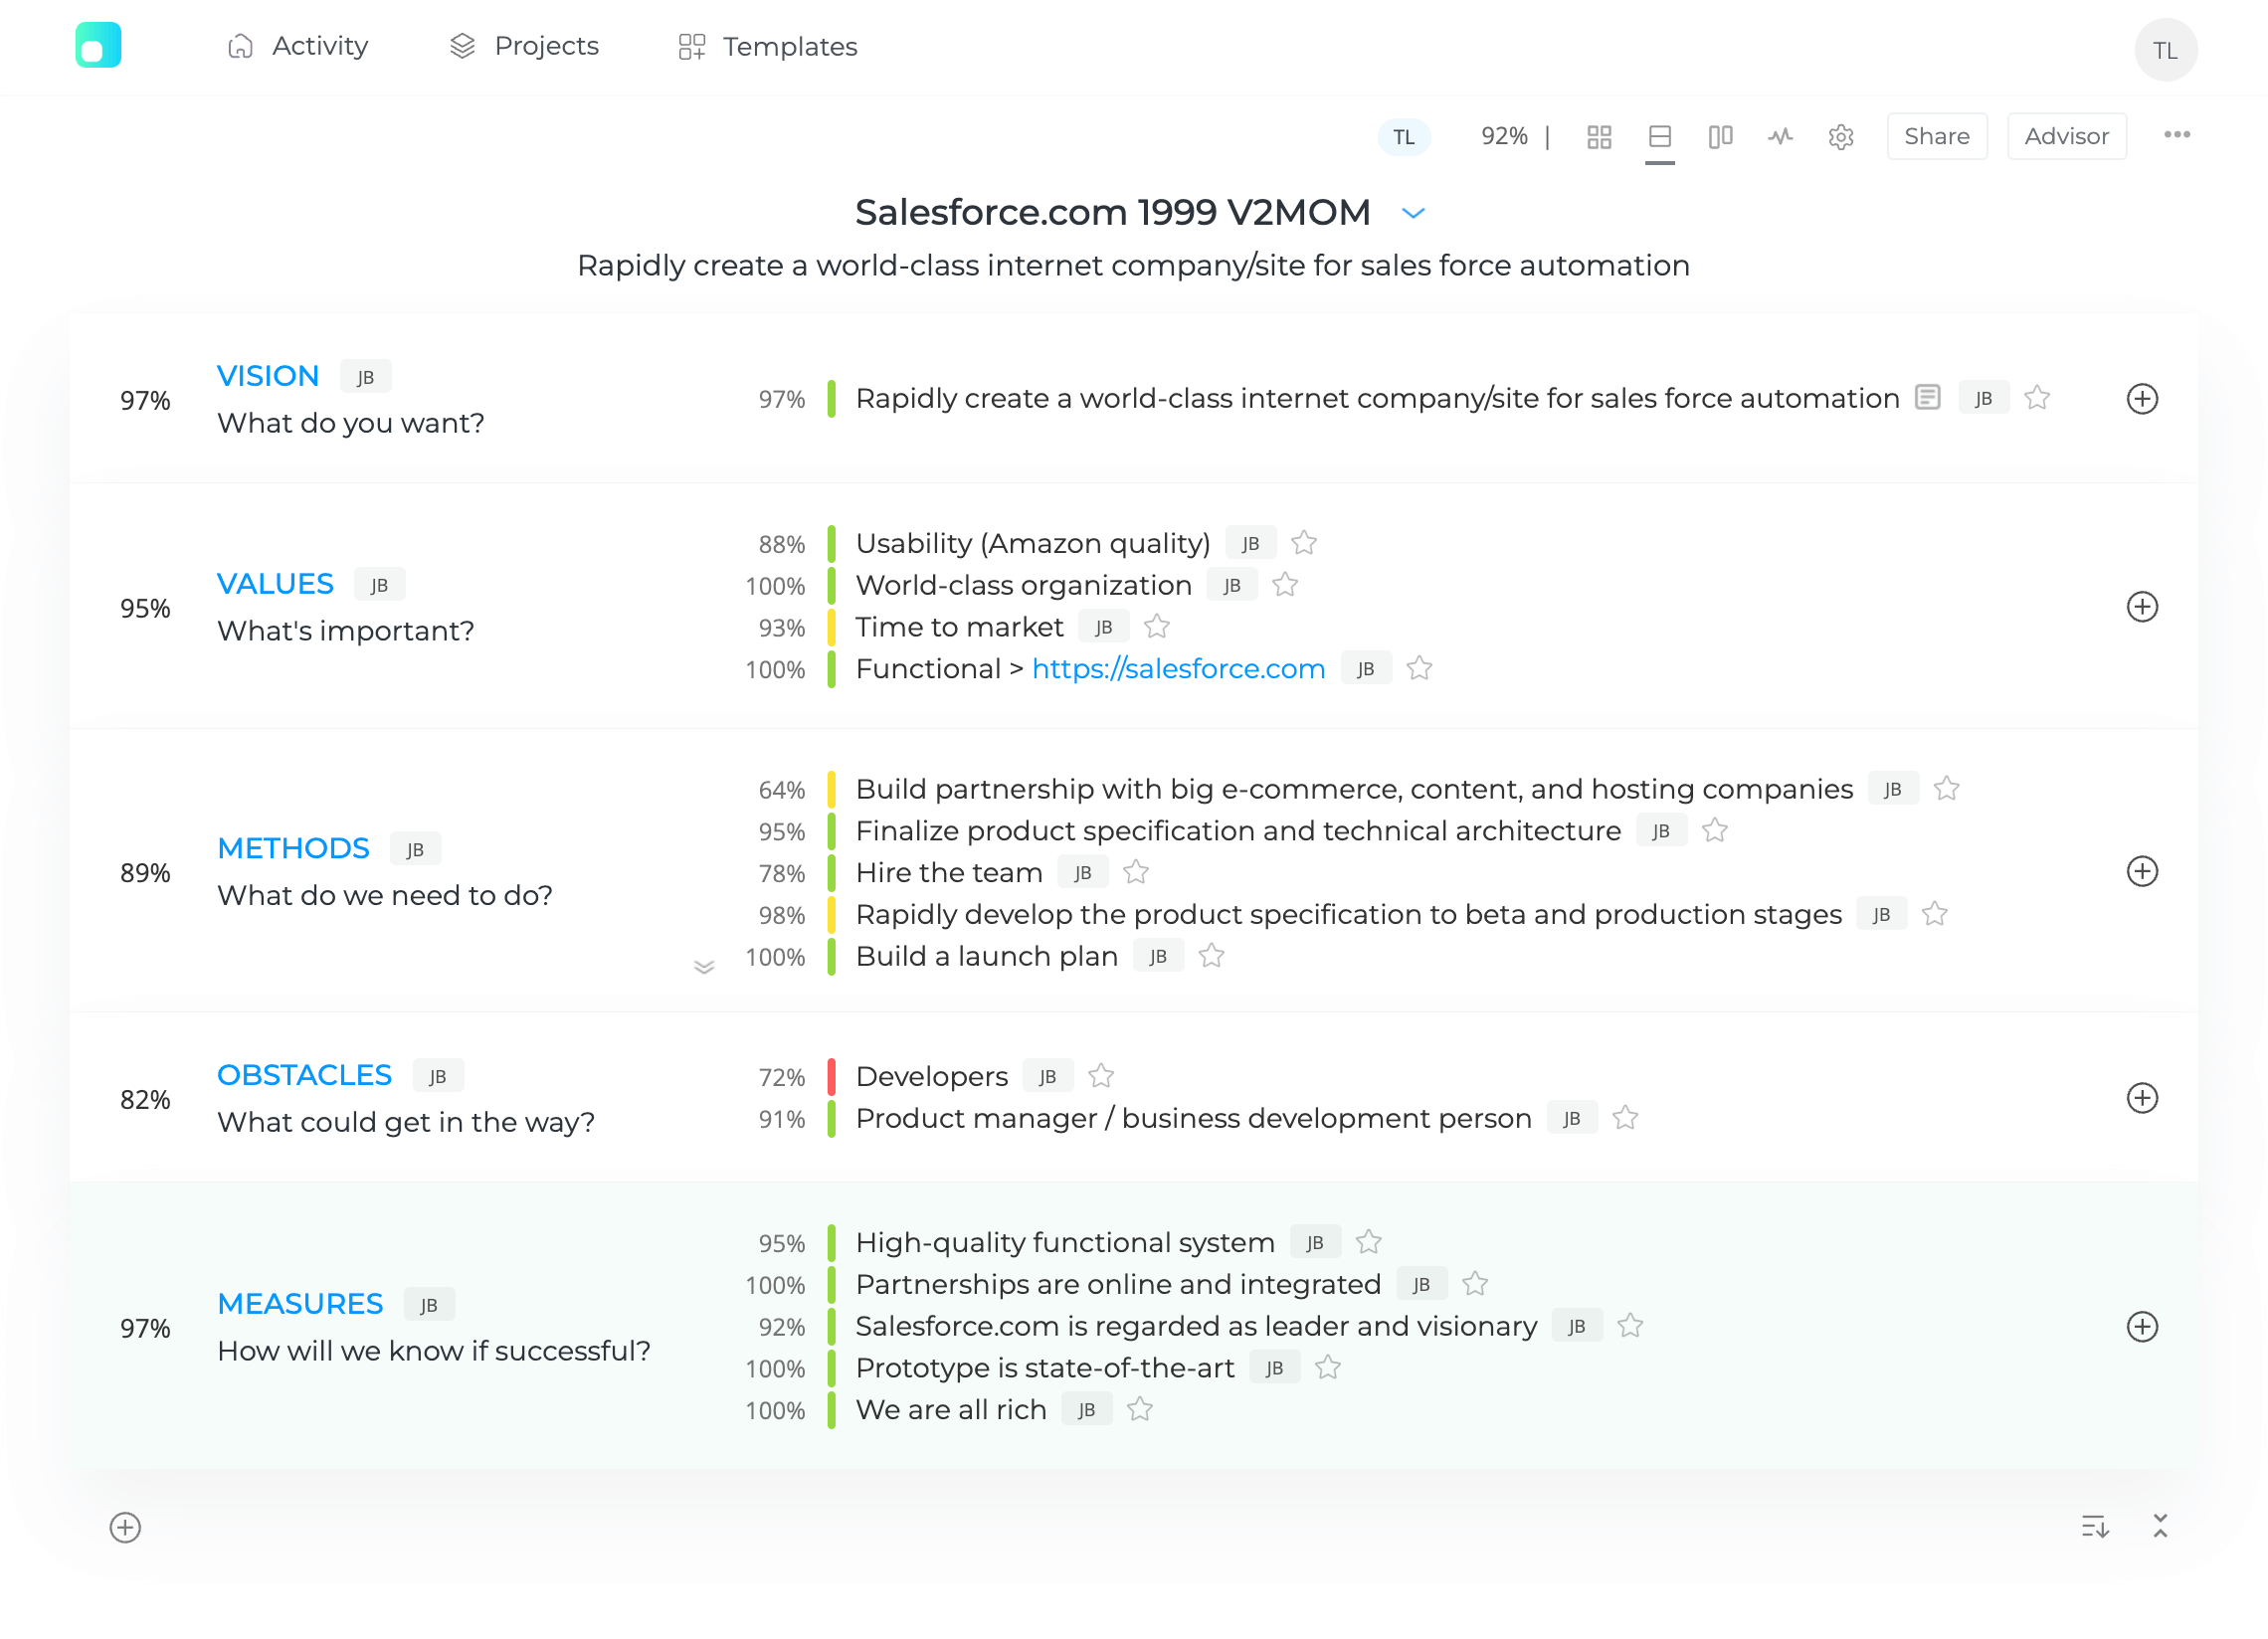This screenshot has width=2268, height=1639.
Task: Select the two-column board view icon
Action: pyautogui.click(x=1720, y=137)
